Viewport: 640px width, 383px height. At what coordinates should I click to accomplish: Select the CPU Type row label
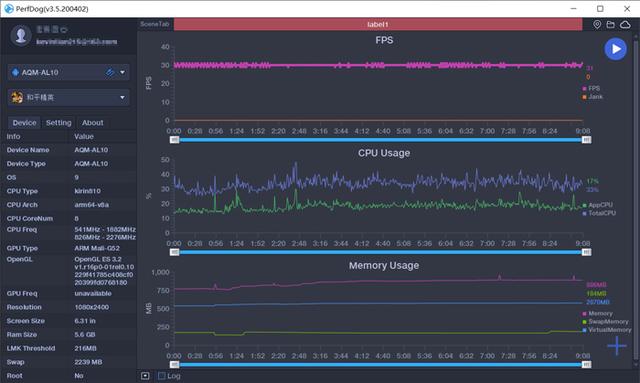point(22,191)
